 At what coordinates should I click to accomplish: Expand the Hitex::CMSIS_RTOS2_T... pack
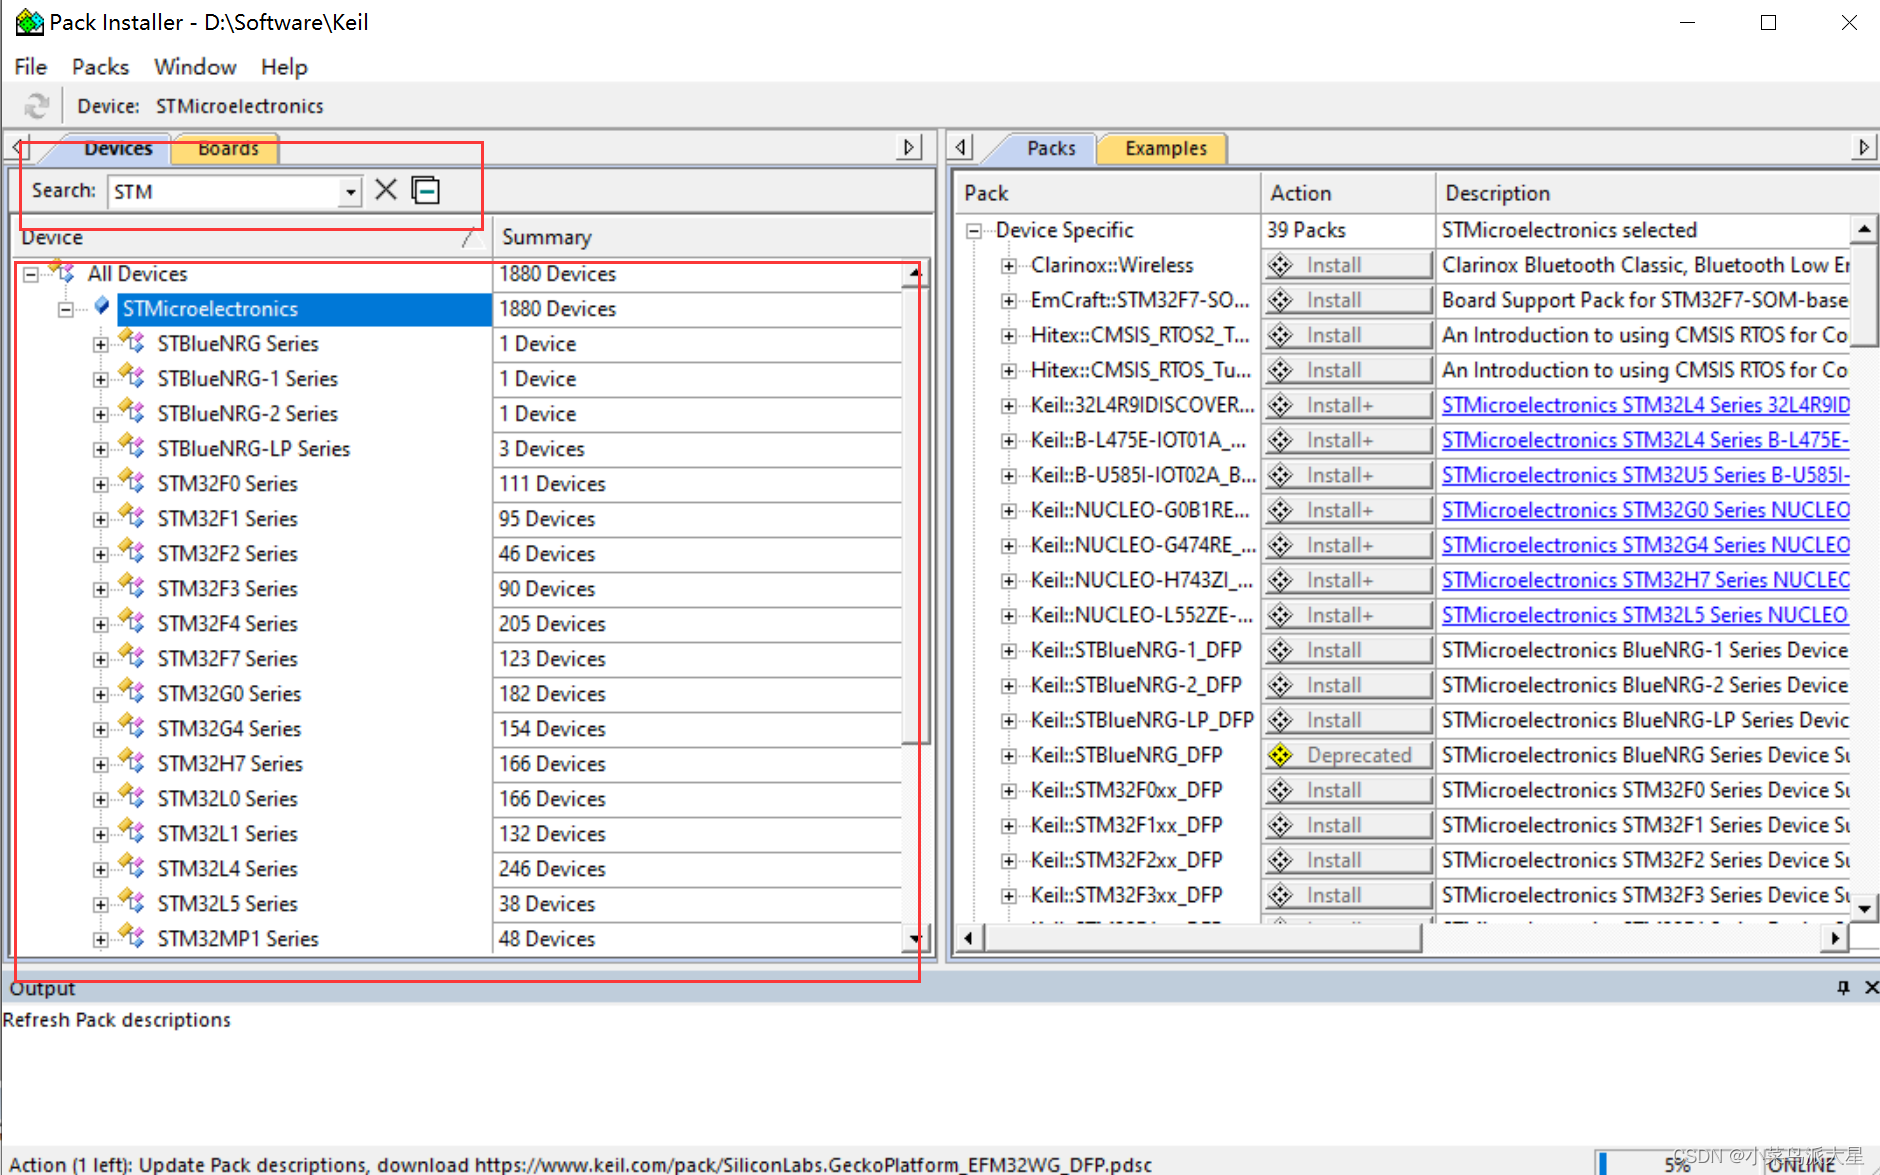(1009, 336)
